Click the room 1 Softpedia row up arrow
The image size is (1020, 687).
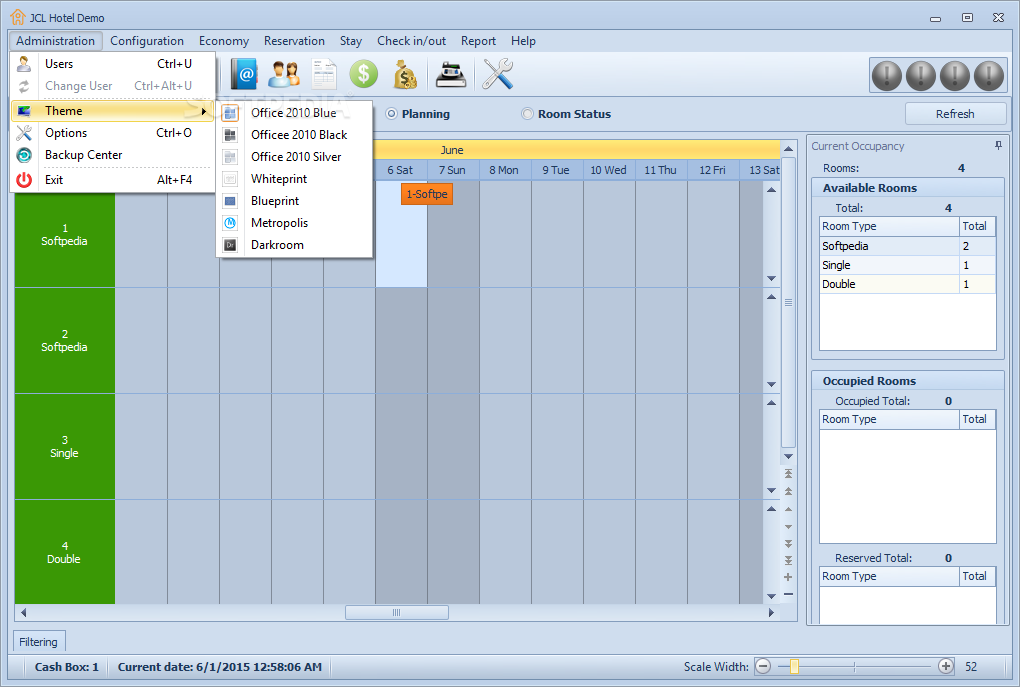(772, 190)
